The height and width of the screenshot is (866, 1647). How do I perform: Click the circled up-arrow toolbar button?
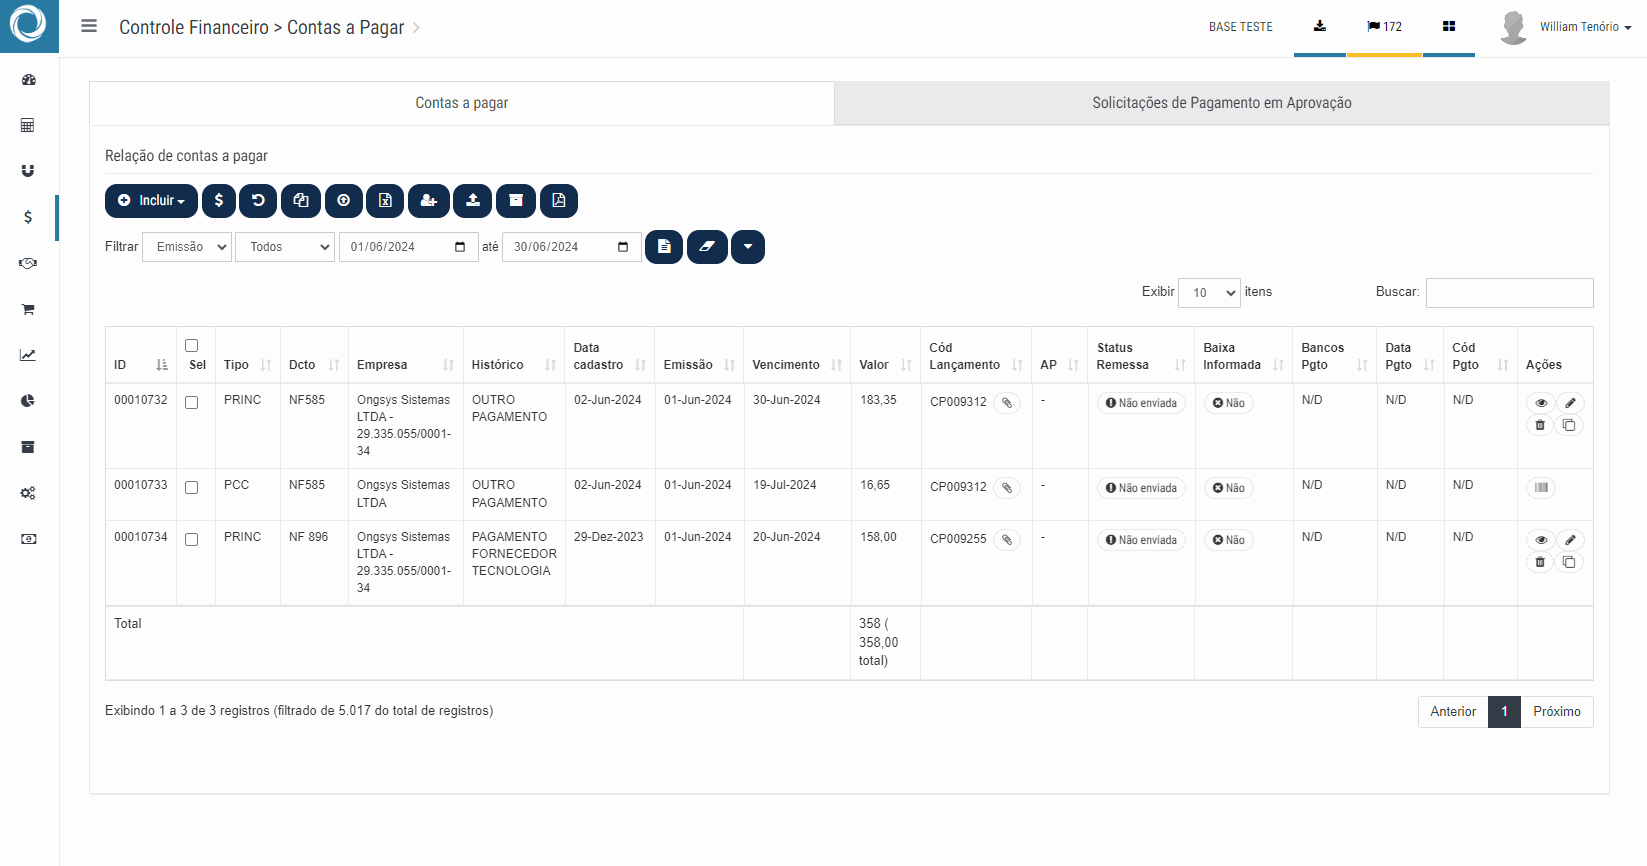click(344, 201)
